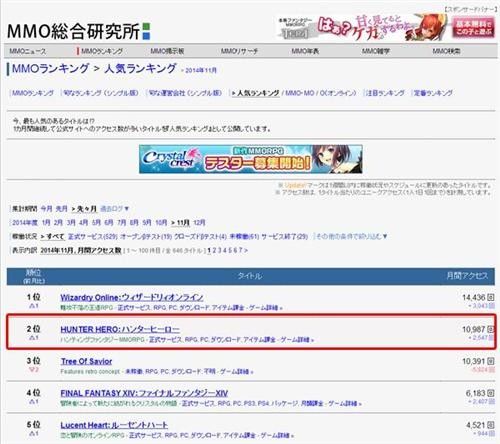Go to results page 5
Viewport: 500px width, 444px height.
point(230,250)
